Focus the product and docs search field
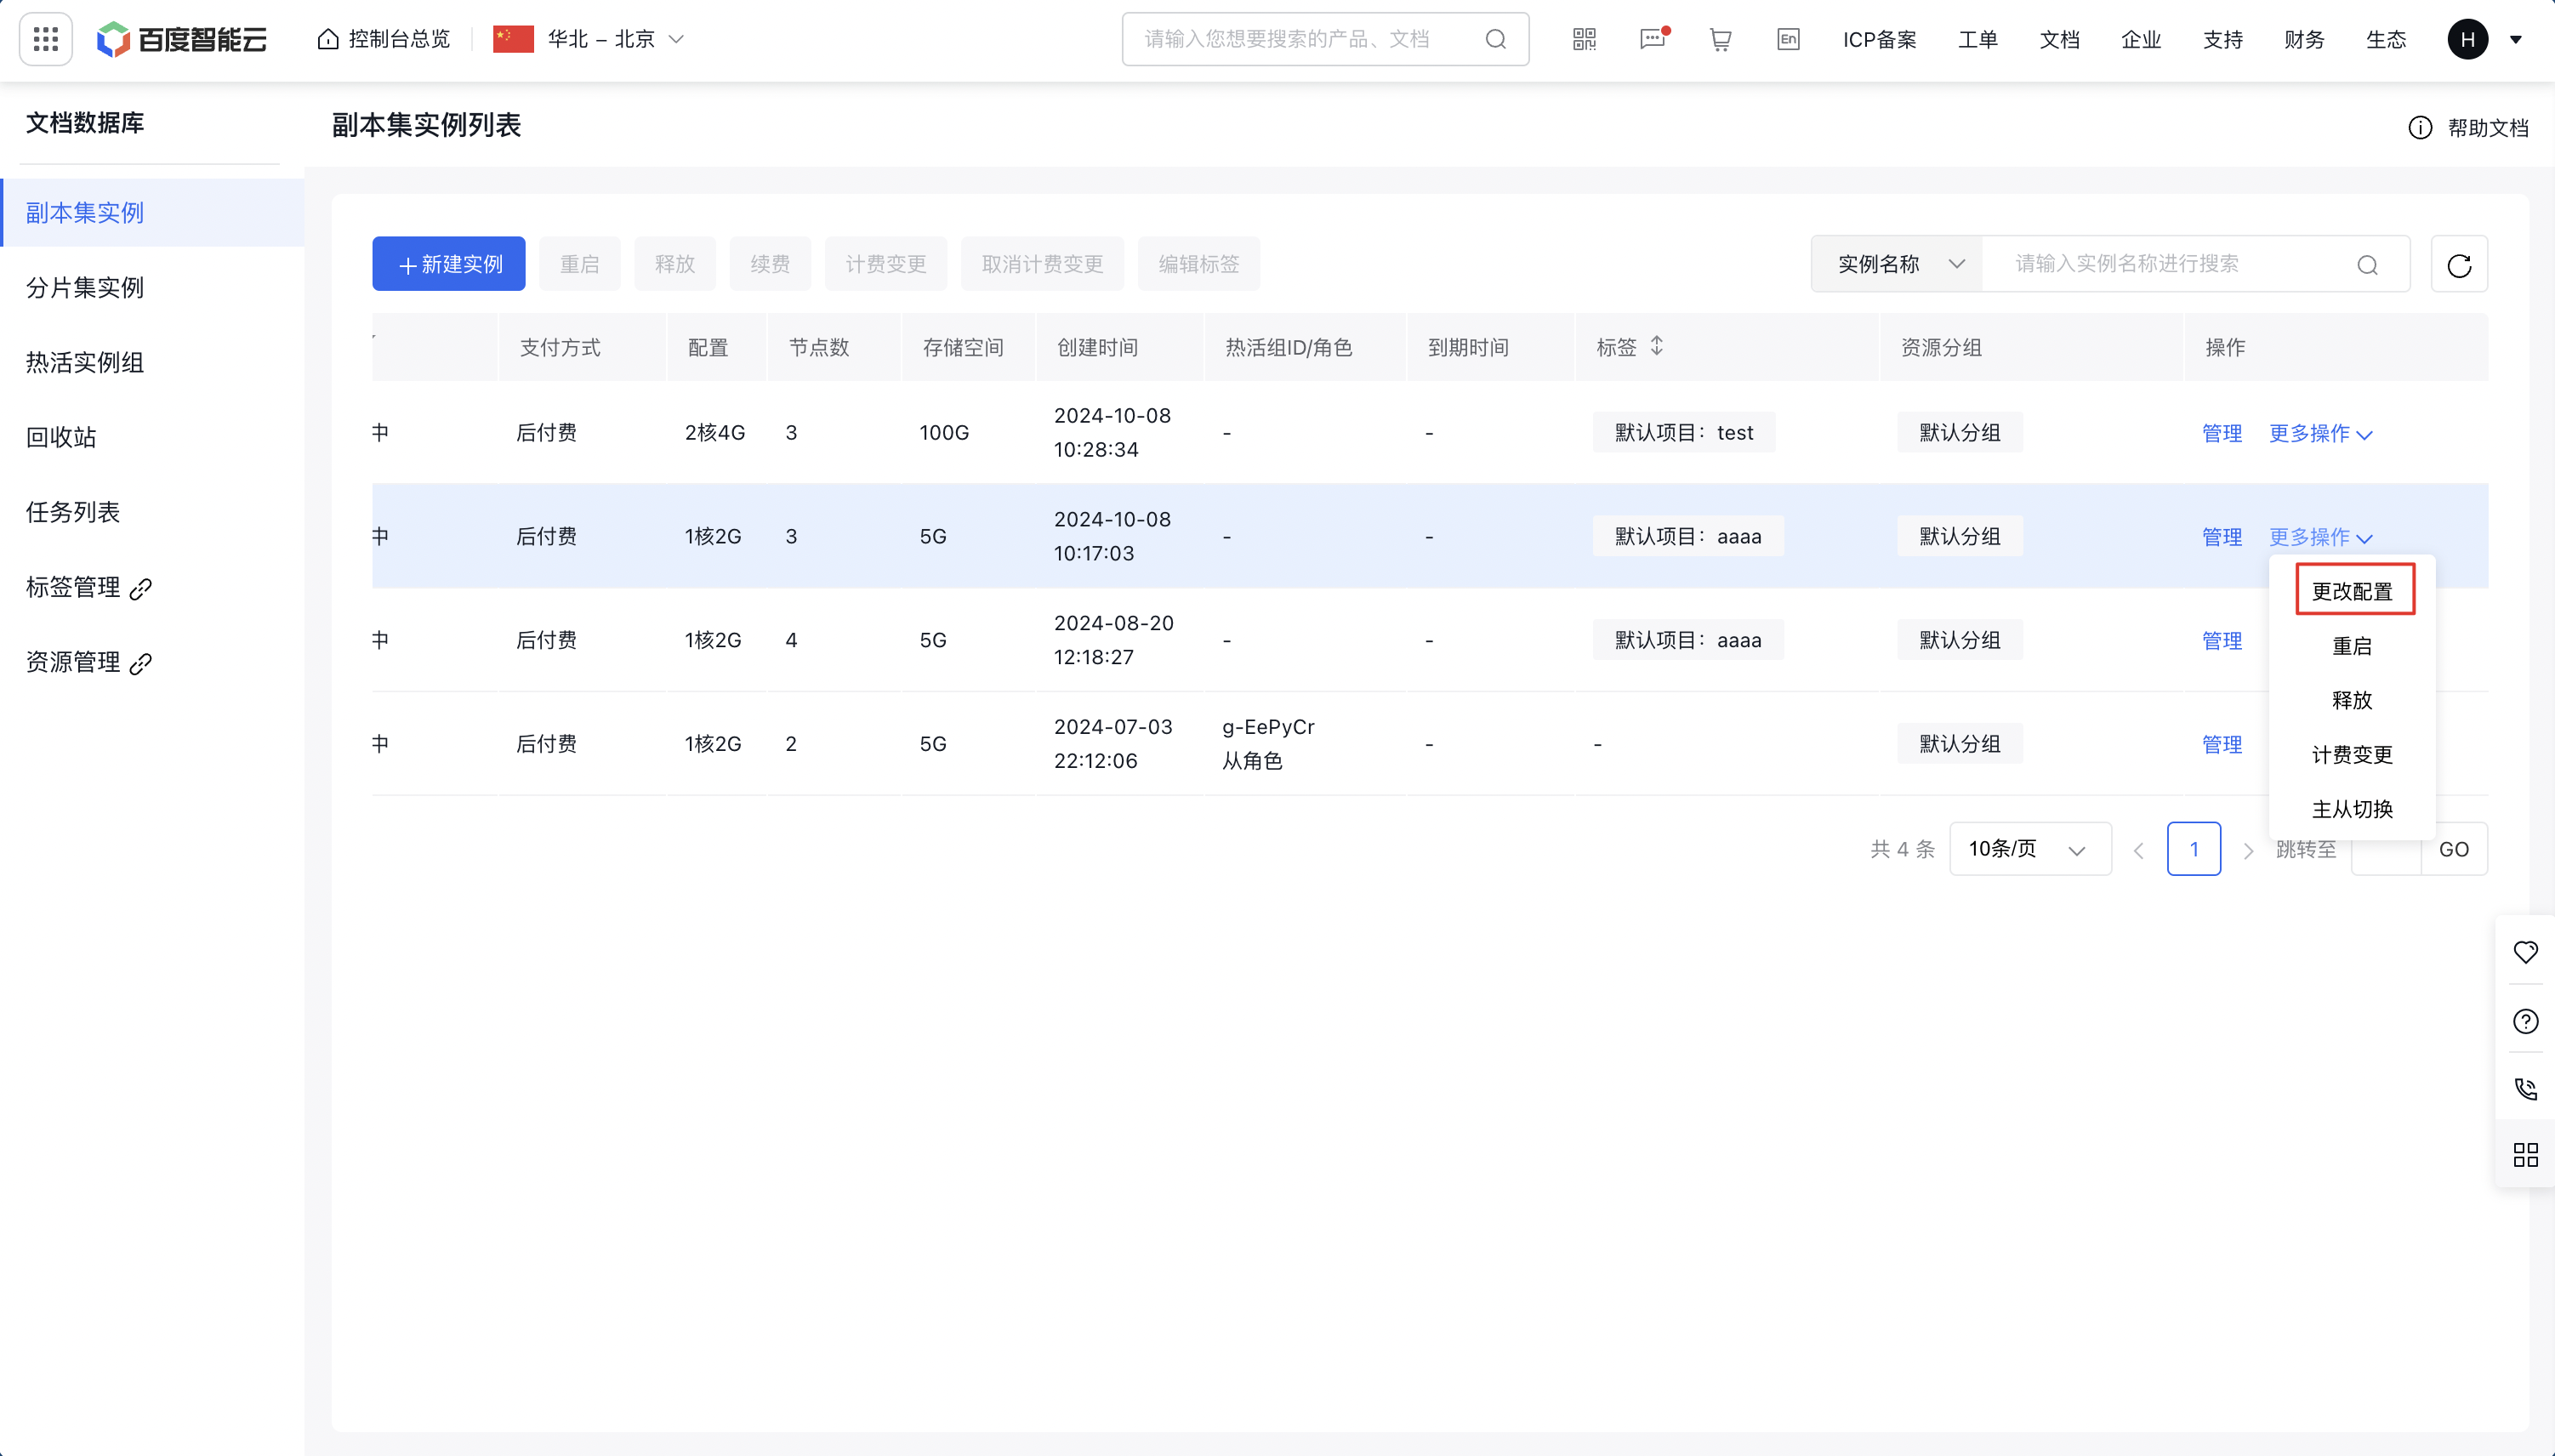 [1325, 39]
